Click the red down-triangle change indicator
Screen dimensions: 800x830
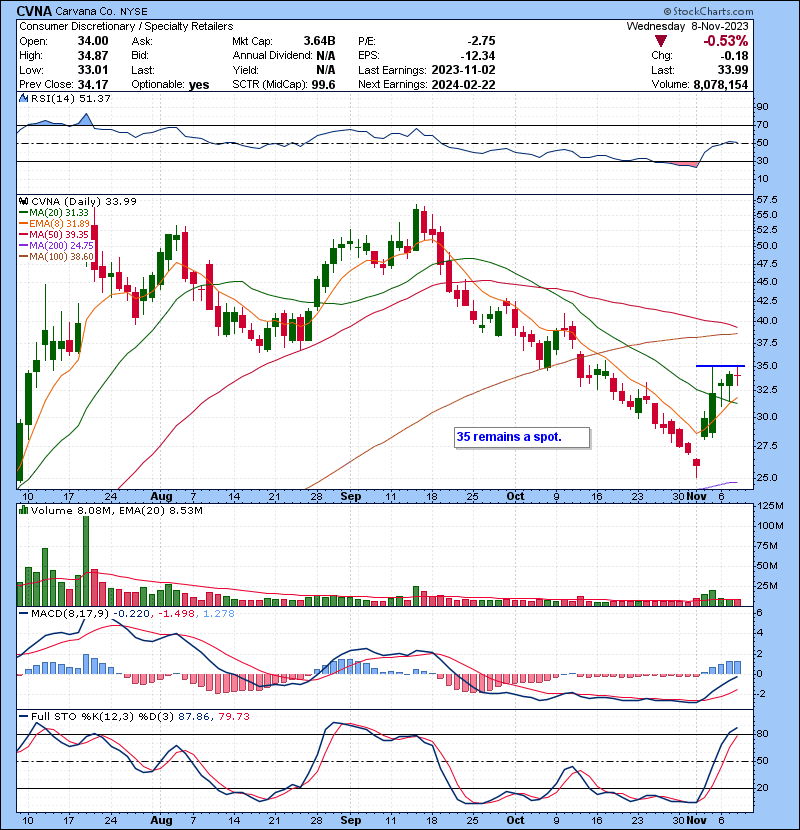pos(660,41)
